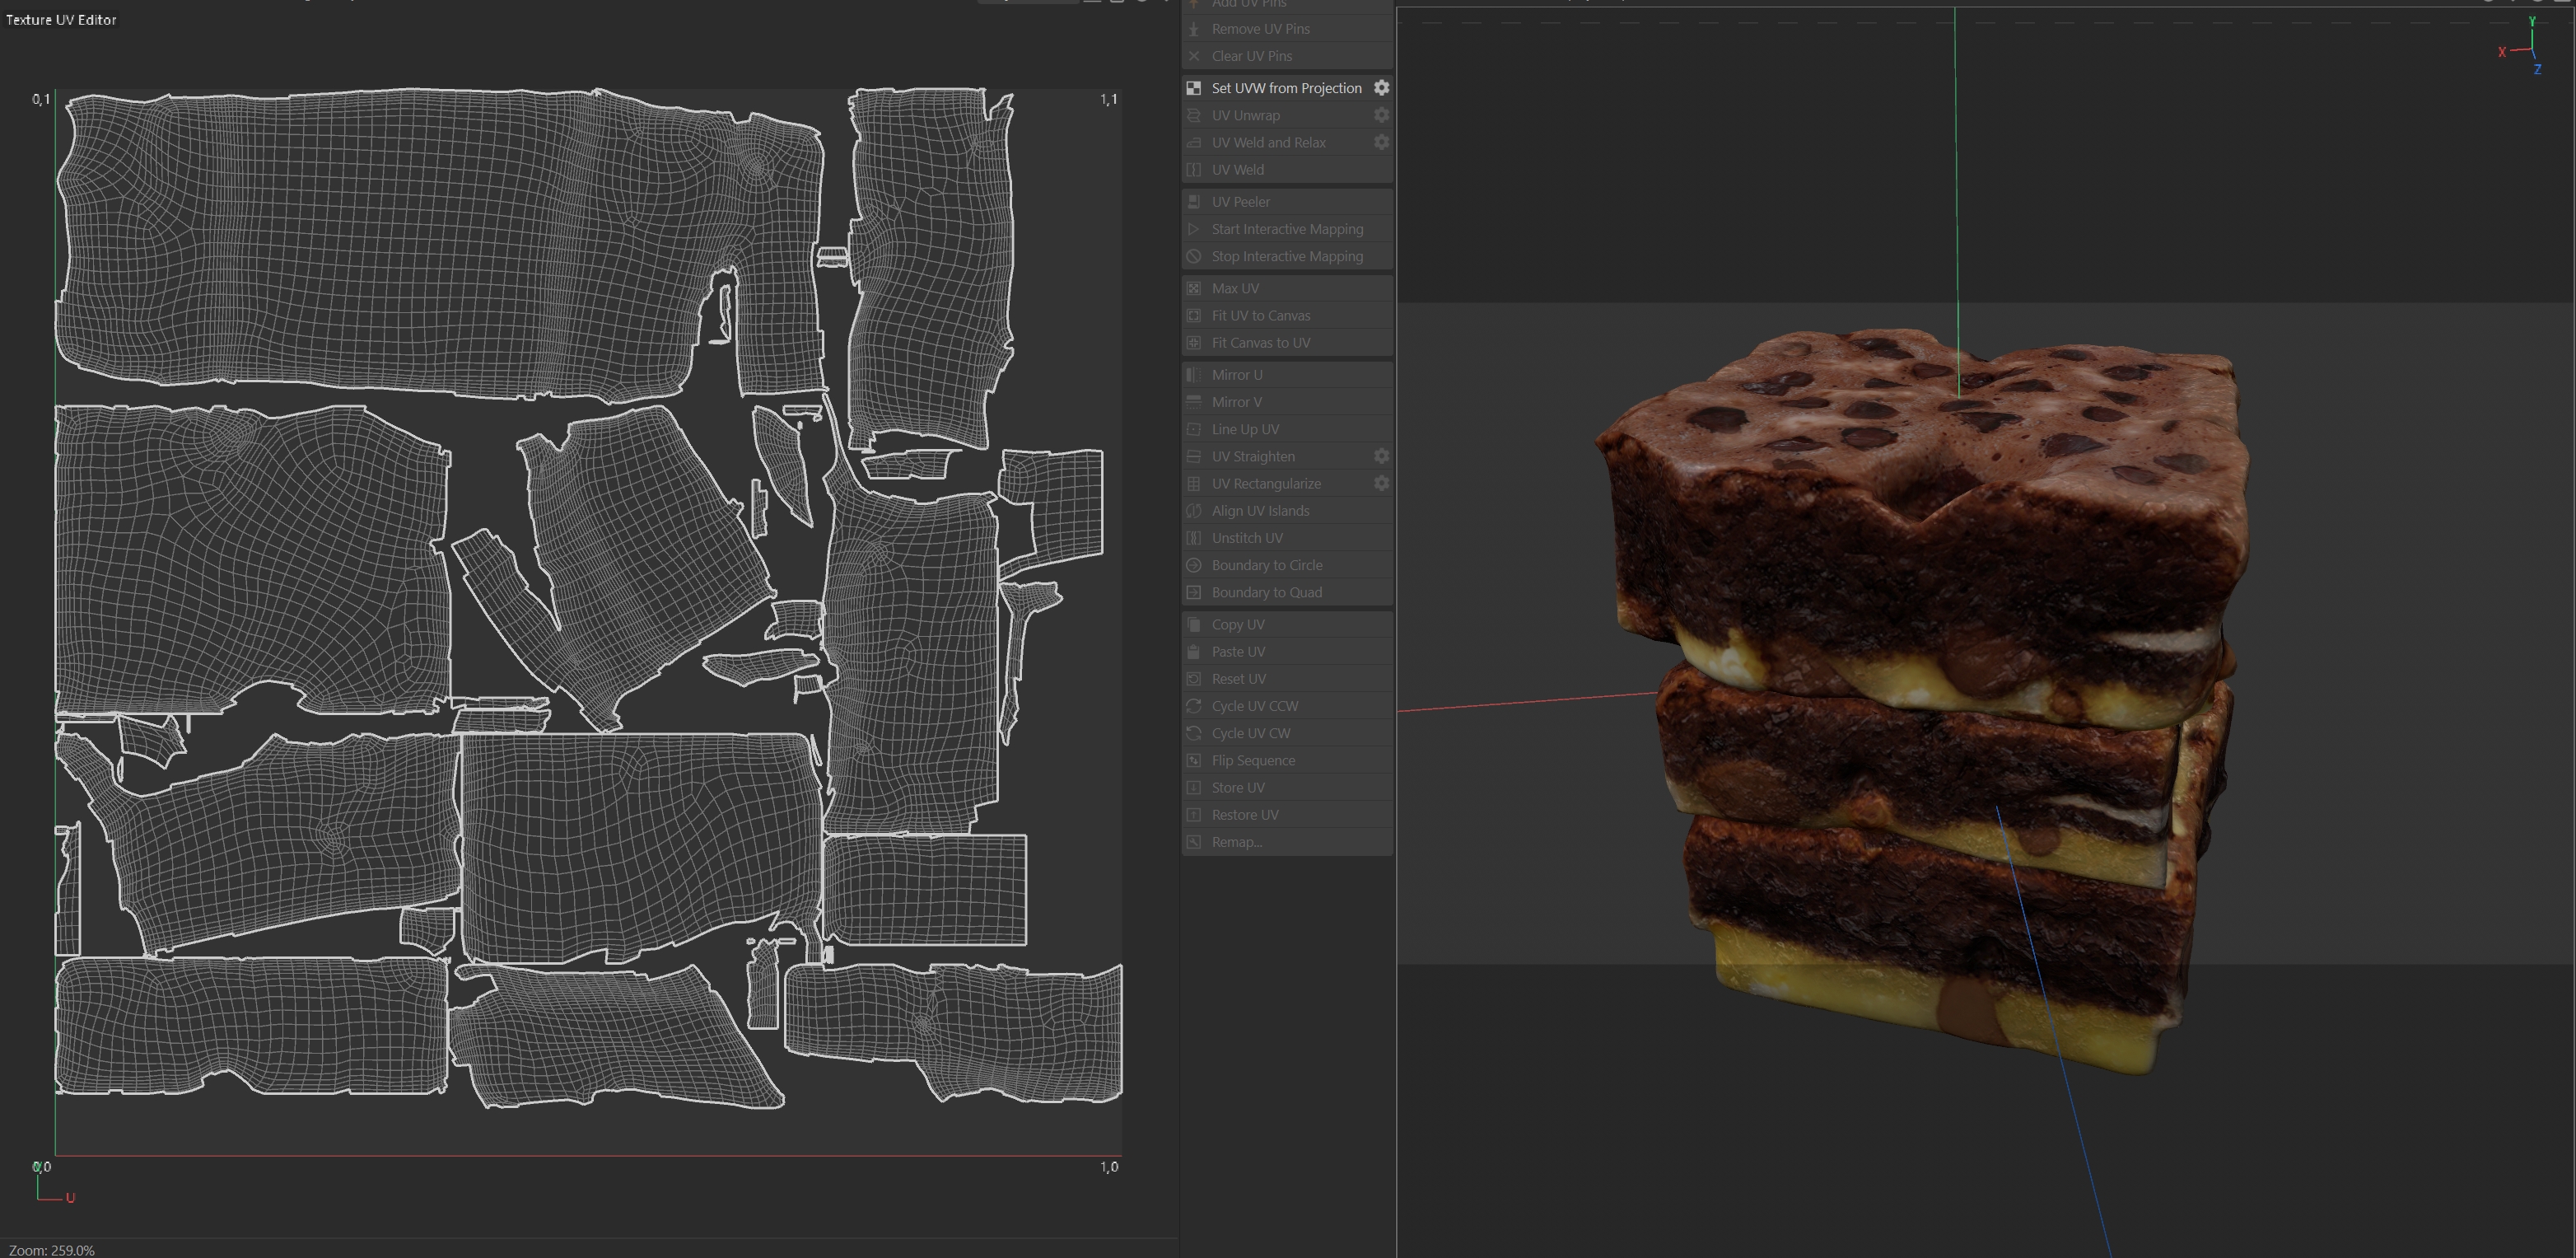
Task: Open UV Rectangularize settings gear
Action: point(1381,483)
